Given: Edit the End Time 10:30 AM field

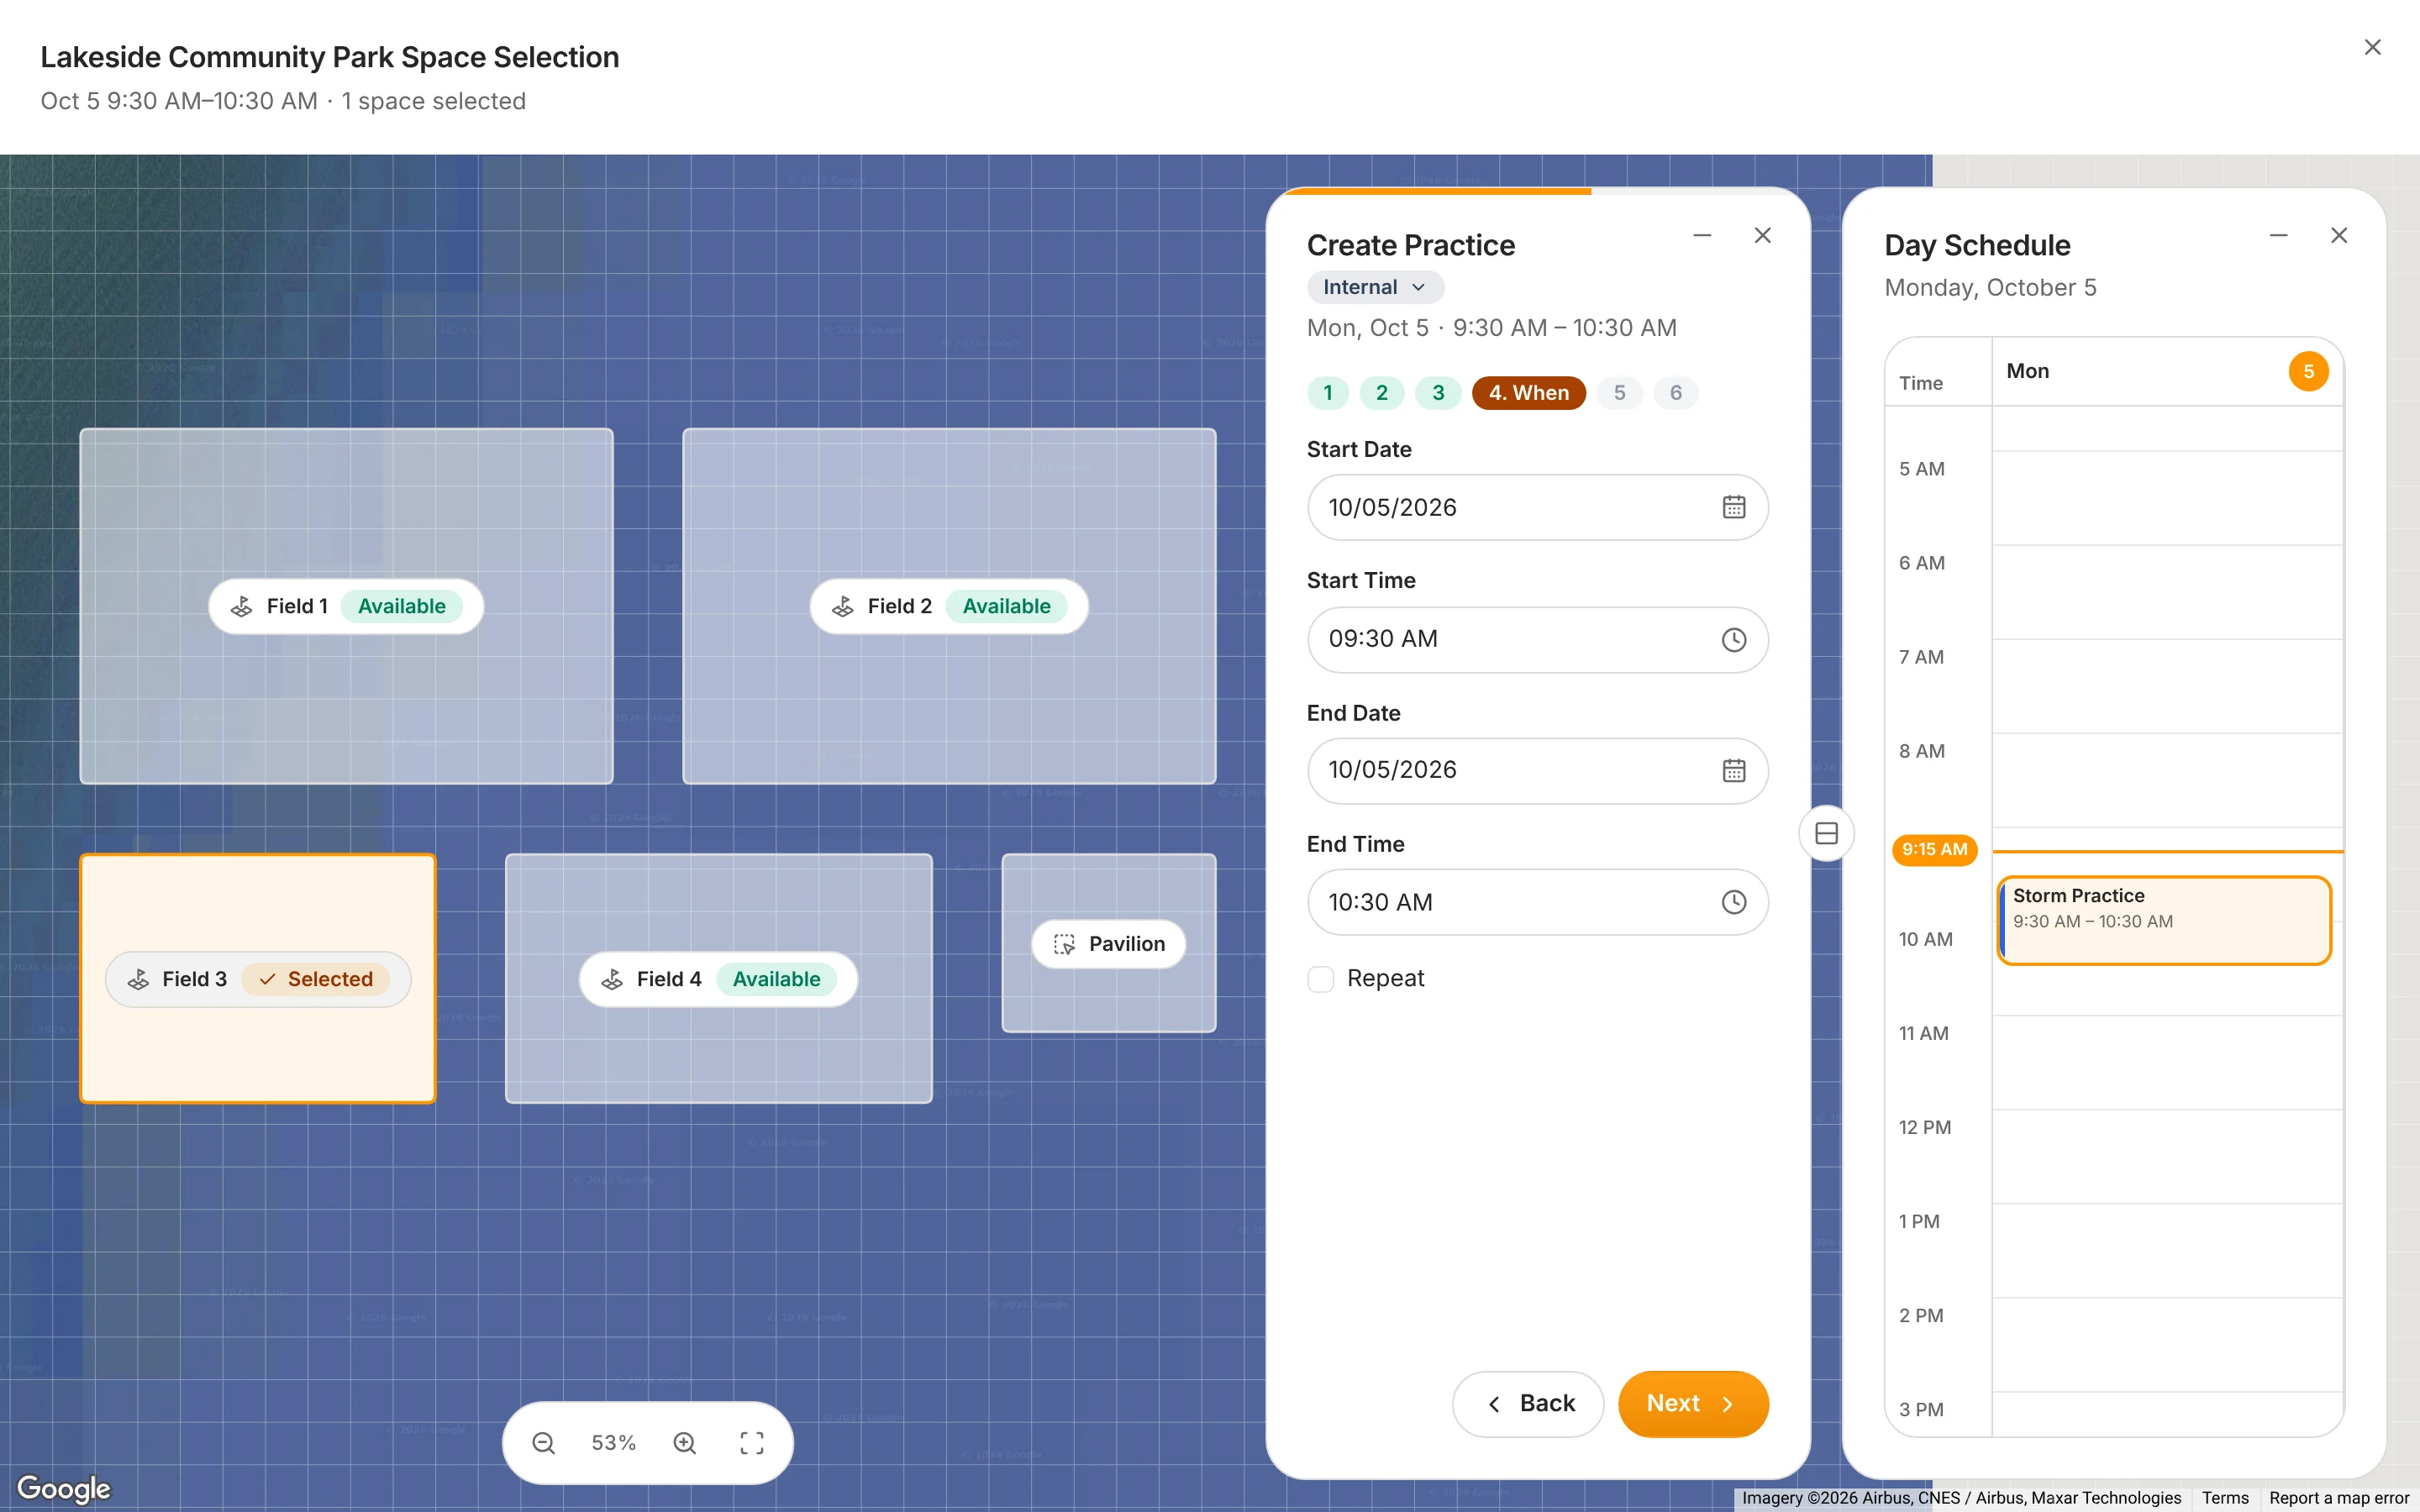Looking at the screenshot, I should coord(1537,902).
